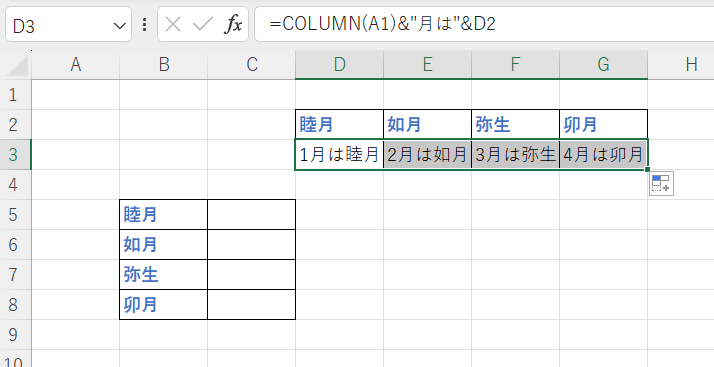This screenshot has width=714, height=367.
Task: Click the three-dot handle beside the Name Box
Action: coord(144,25)
